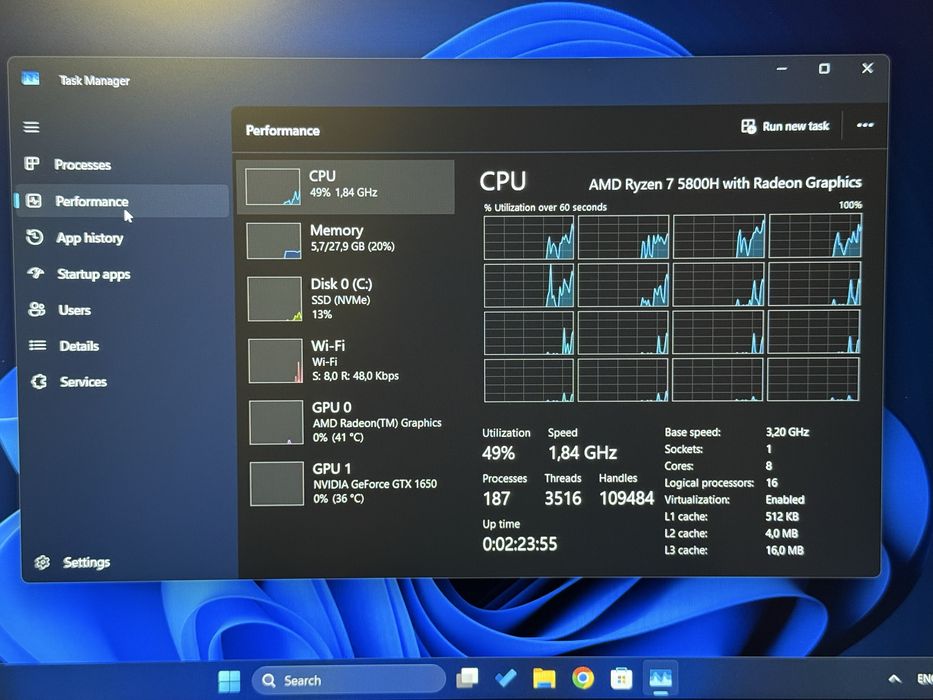Click the Virtualization Enabled value
Screen dimensions: 933x700
point(785,499)
